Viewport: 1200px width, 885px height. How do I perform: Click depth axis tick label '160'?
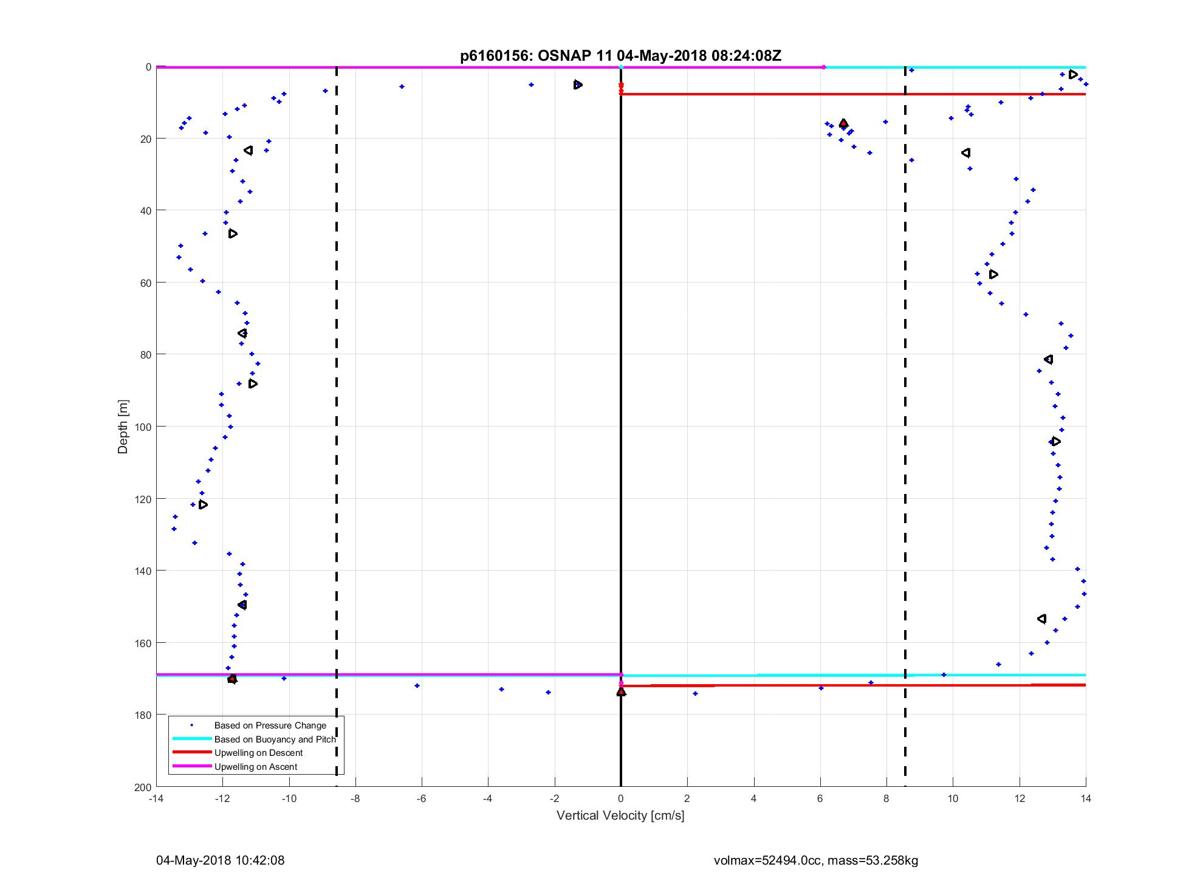[142, 643]
